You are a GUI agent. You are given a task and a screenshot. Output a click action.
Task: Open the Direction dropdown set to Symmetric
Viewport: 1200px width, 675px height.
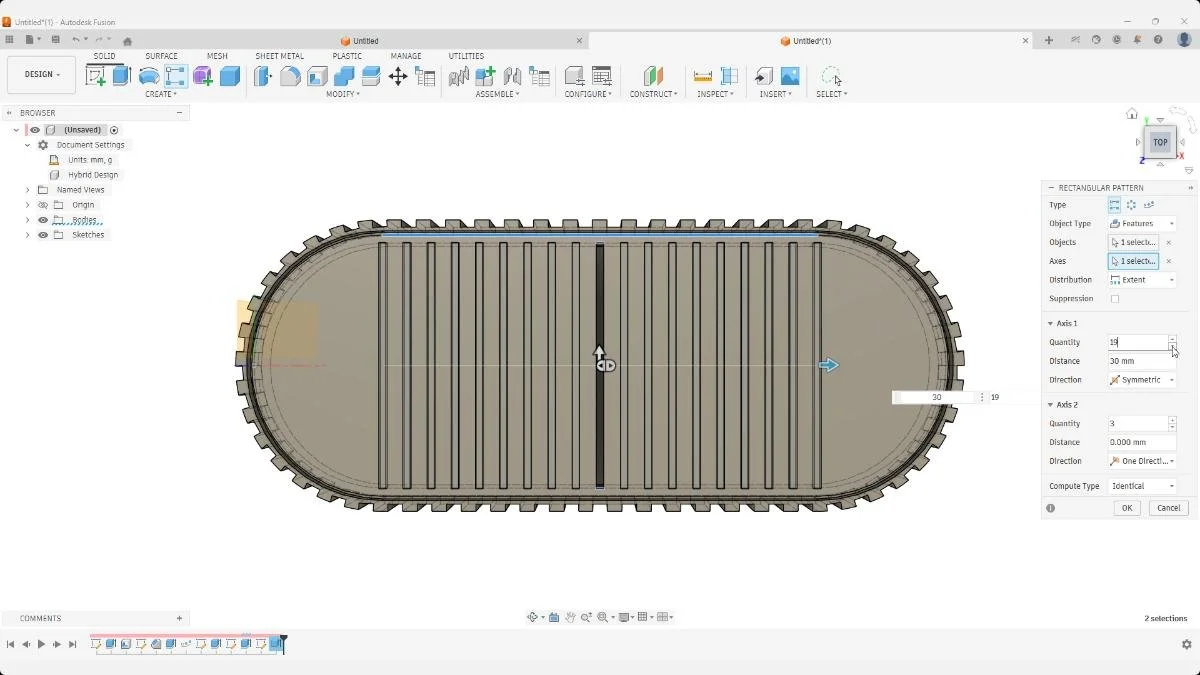coord(1141,379)
